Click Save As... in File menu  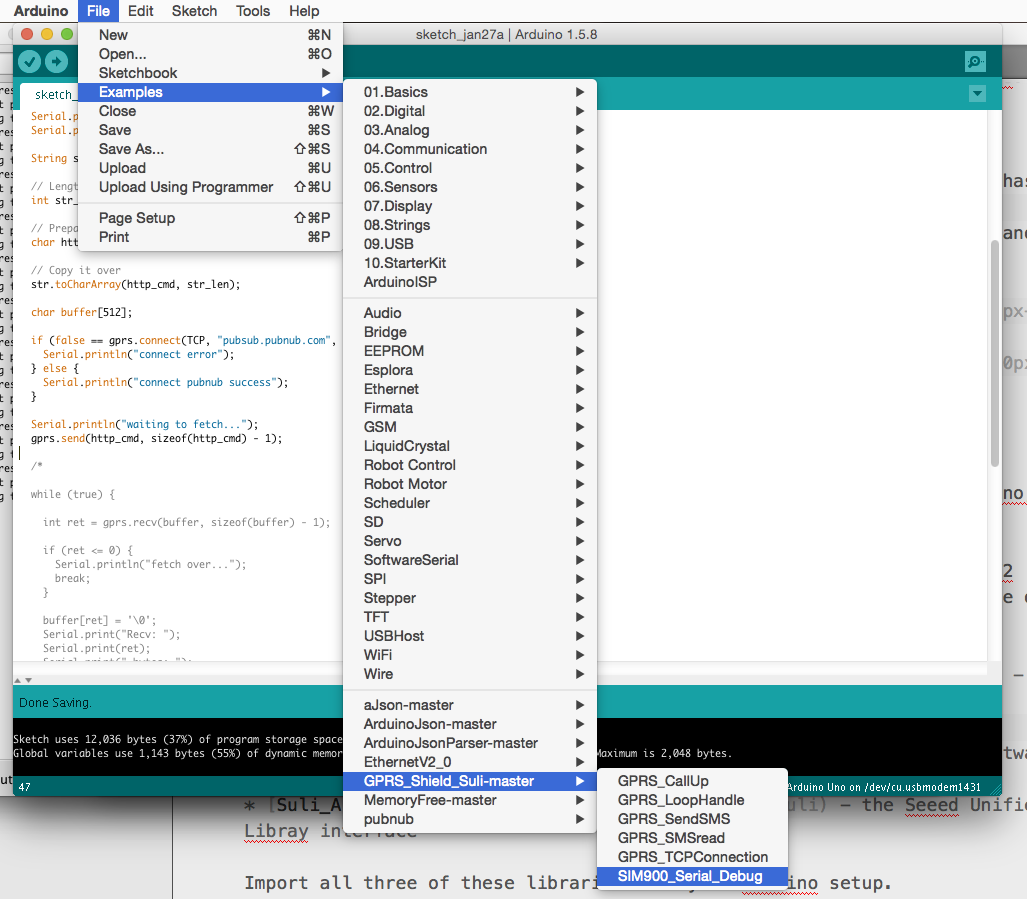click(x=131, y=149)
